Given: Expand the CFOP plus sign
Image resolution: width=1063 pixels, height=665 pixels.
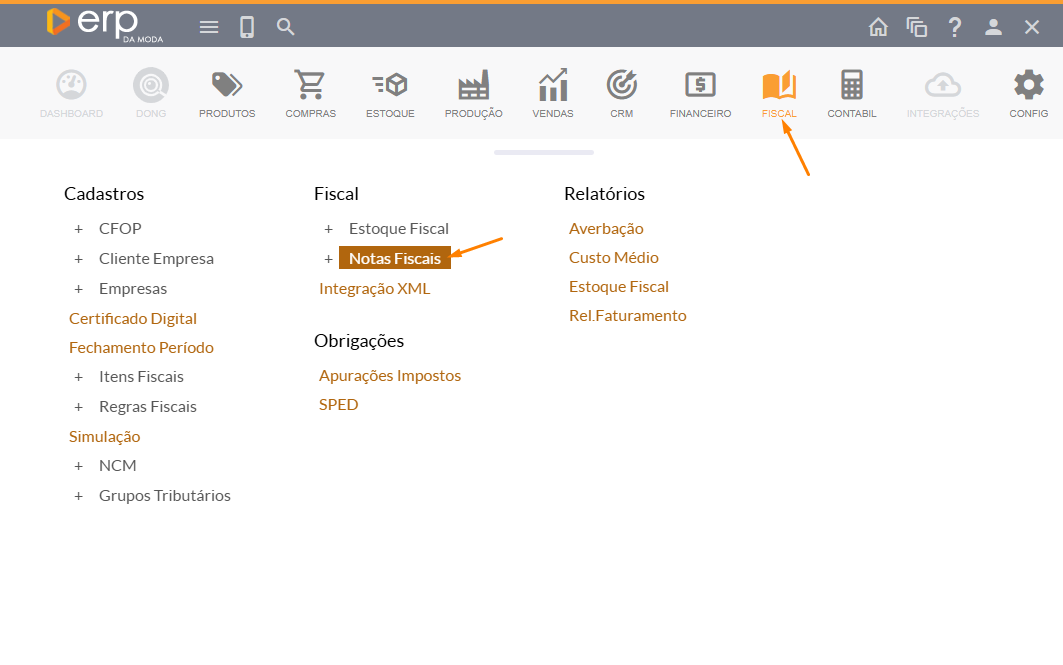Looking at the screenshot, I should [79, 229].
